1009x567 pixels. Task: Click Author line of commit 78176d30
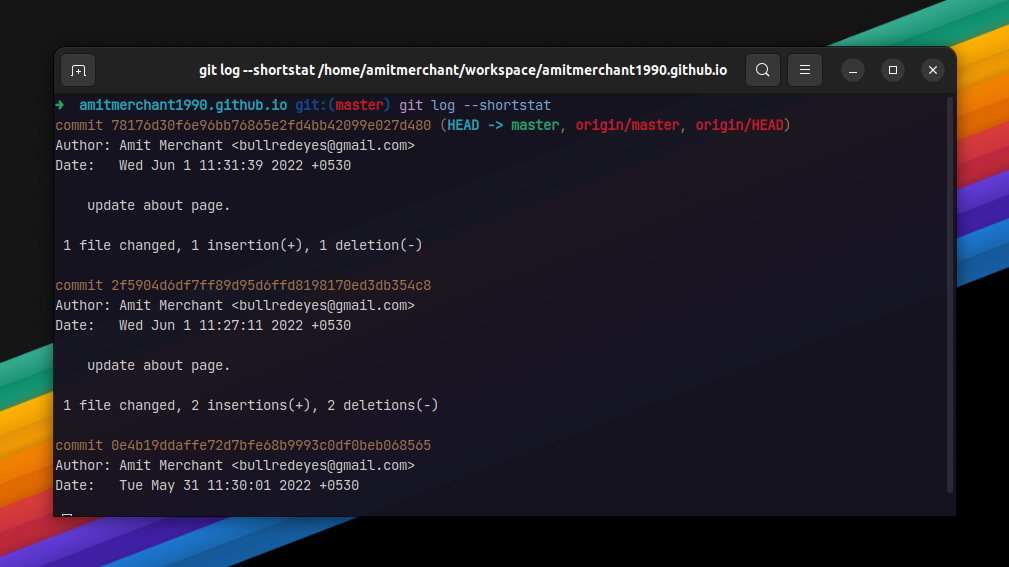(x=235, y=145)
